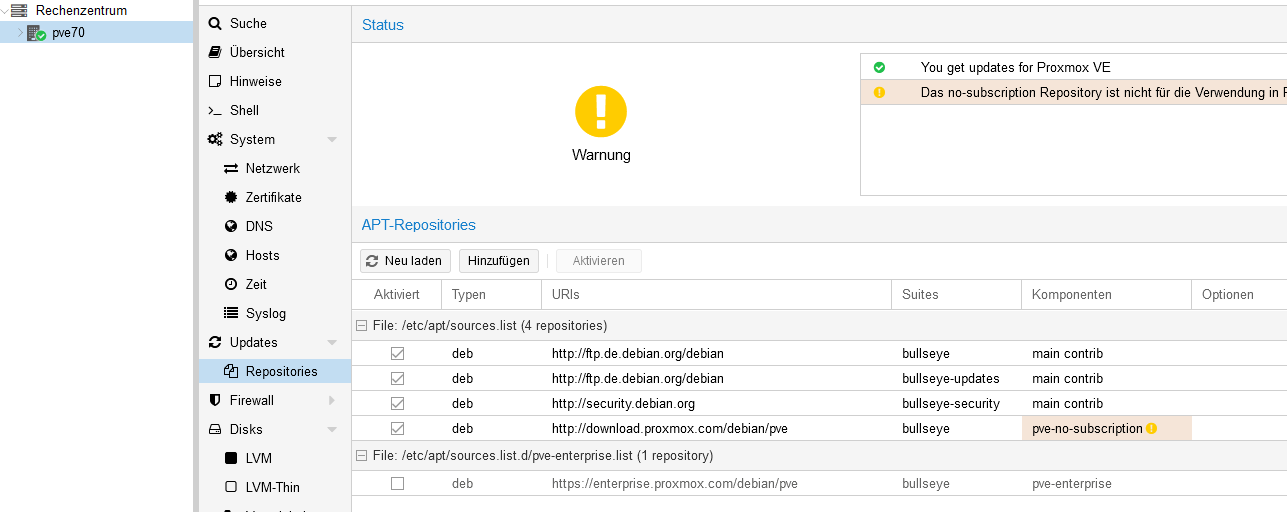
Task: Click the Übersicht book icon
Action: [214, 52]
